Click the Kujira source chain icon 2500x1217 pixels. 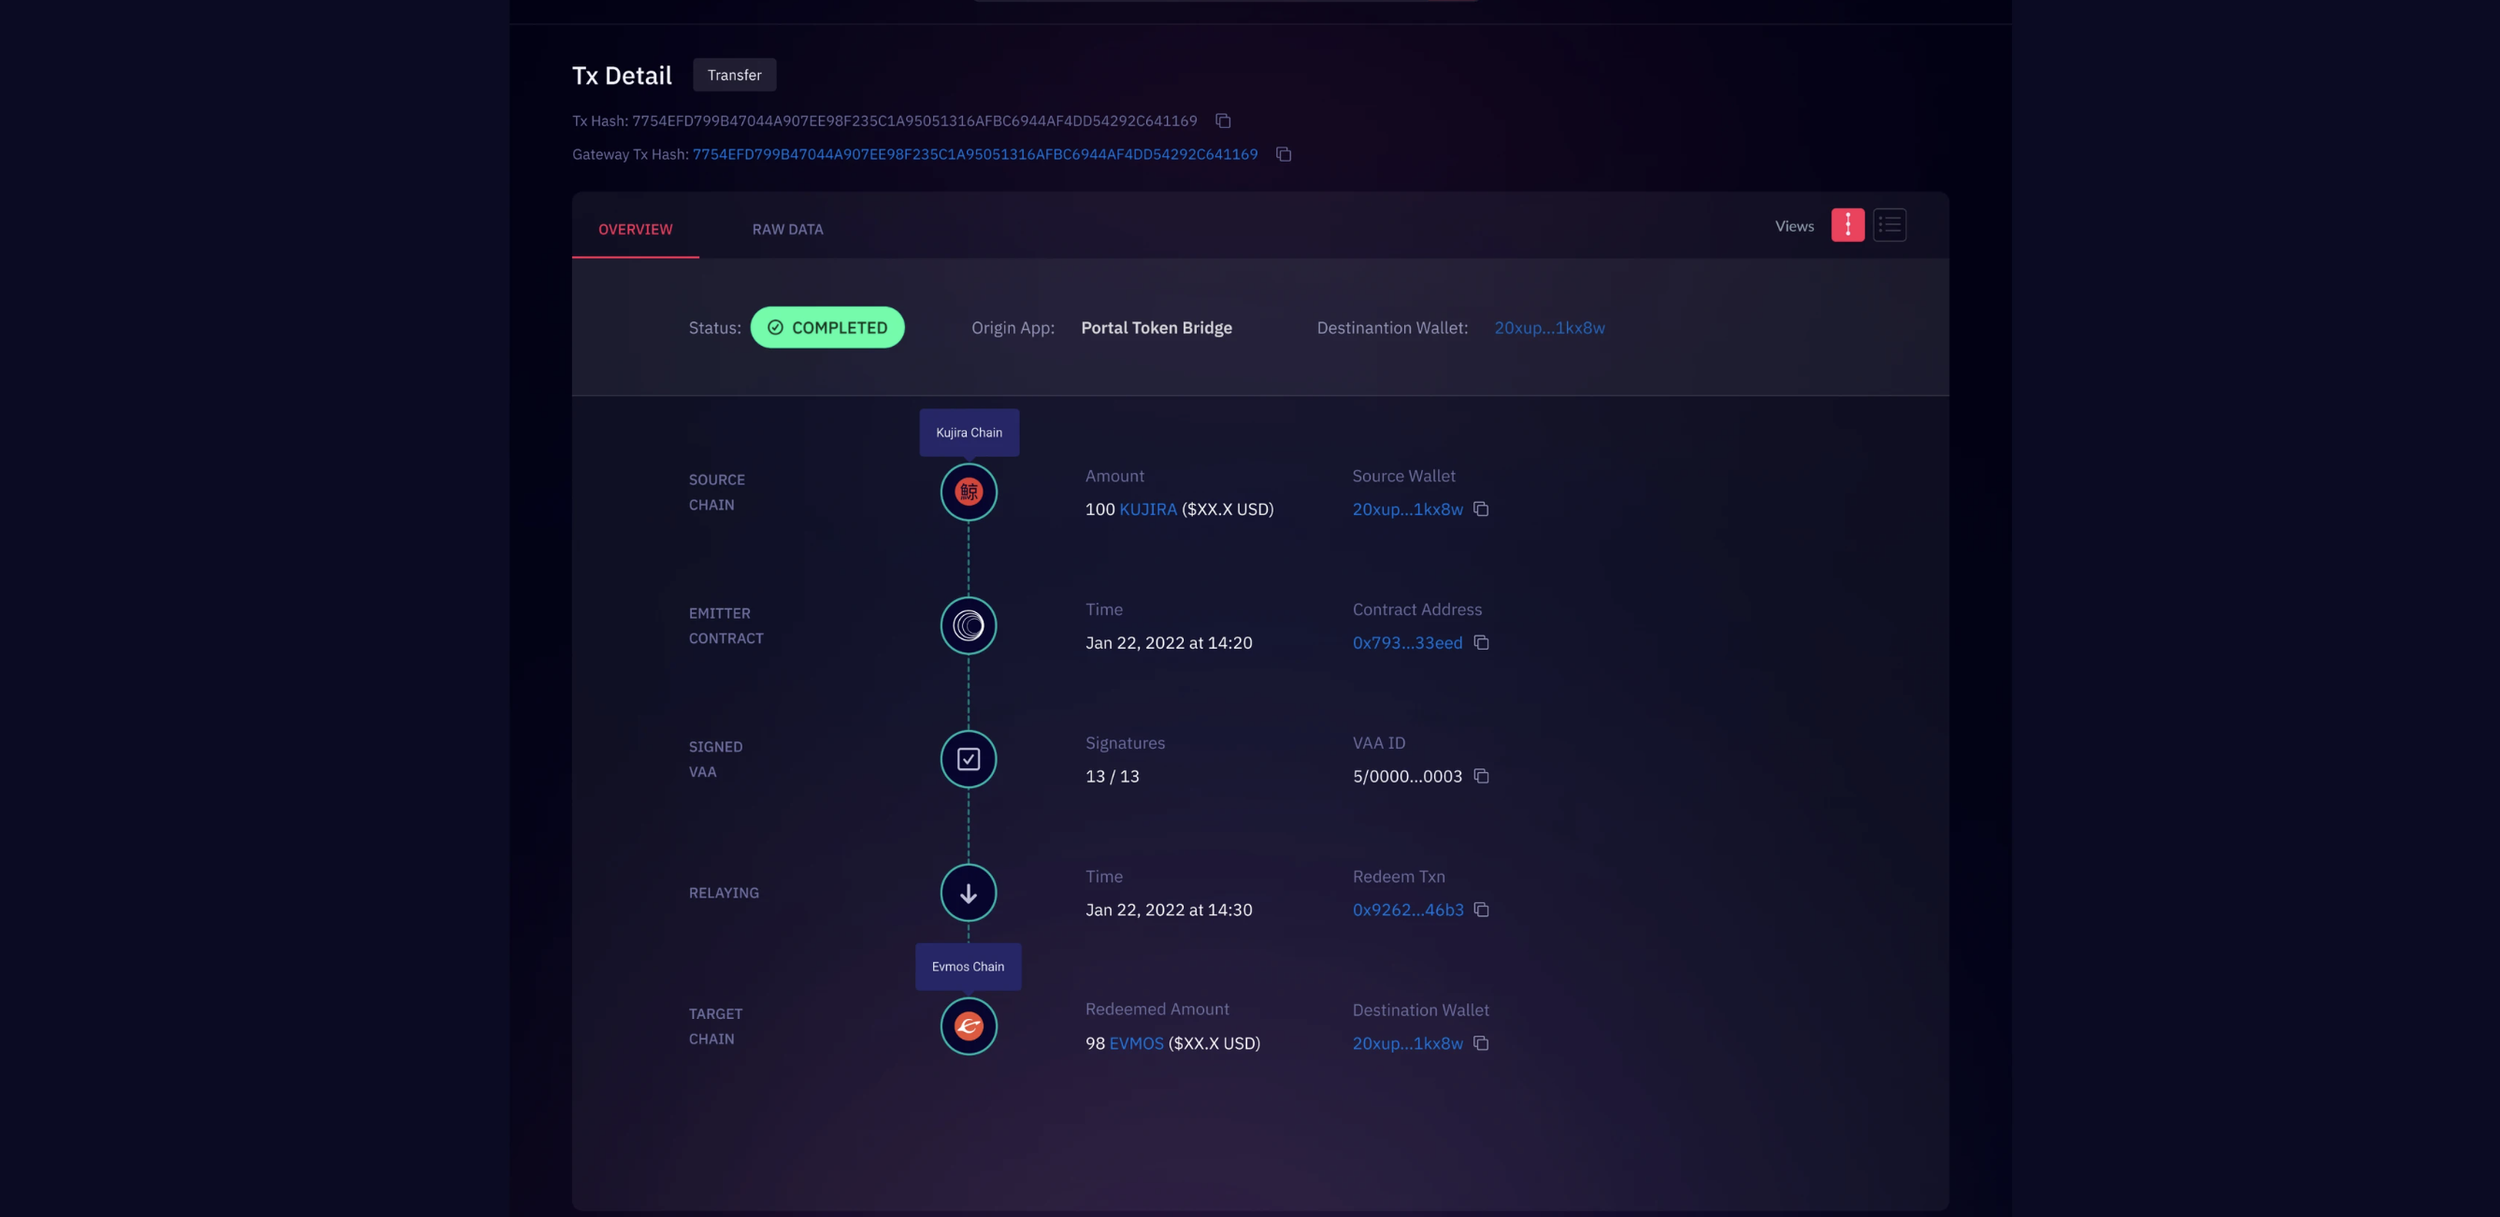click(x=968, y=492)
